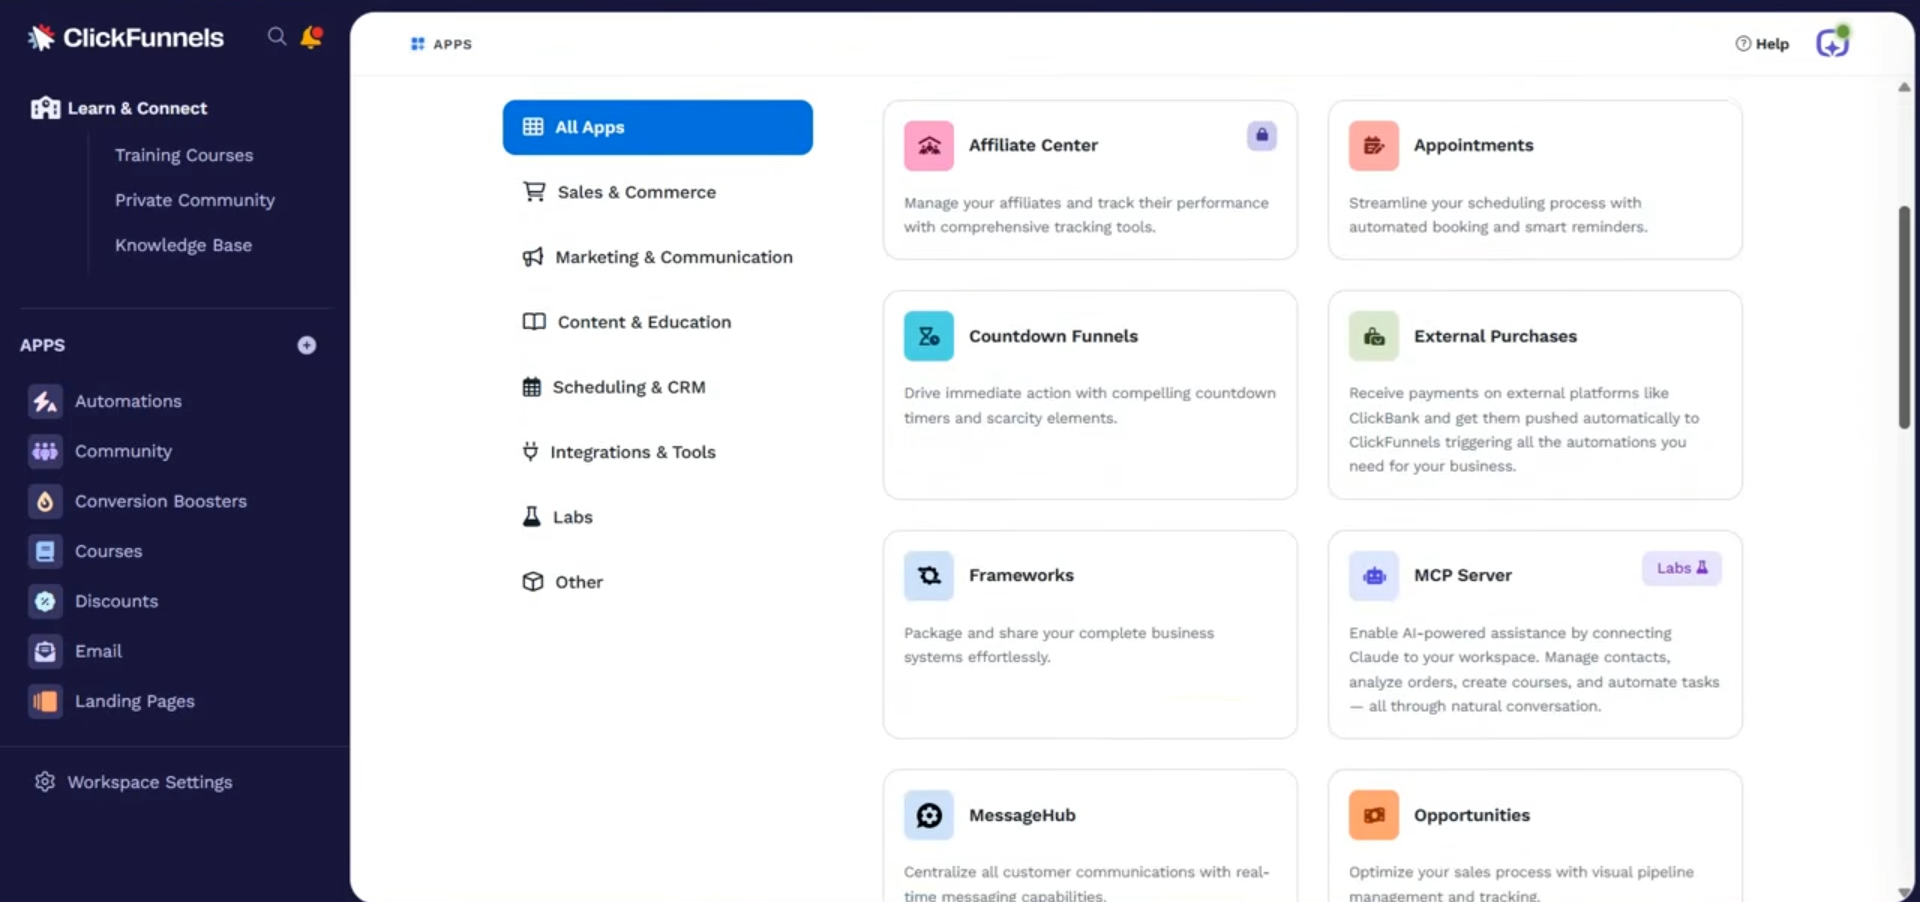Filter by Integrations & Tools
This screenshot has width=1920, height=902.
658,452
